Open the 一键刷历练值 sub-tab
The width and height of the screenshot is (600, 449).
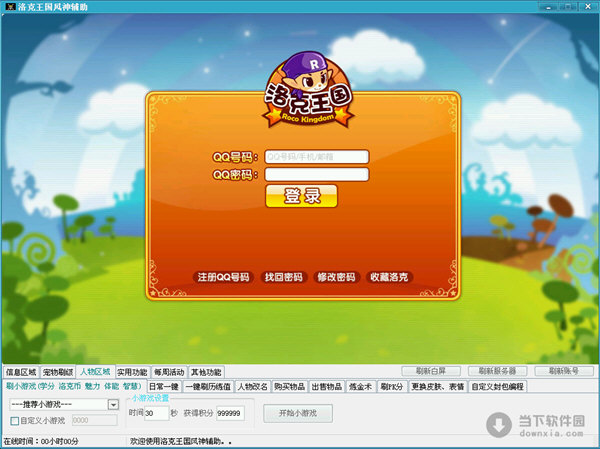coord(208,387)
